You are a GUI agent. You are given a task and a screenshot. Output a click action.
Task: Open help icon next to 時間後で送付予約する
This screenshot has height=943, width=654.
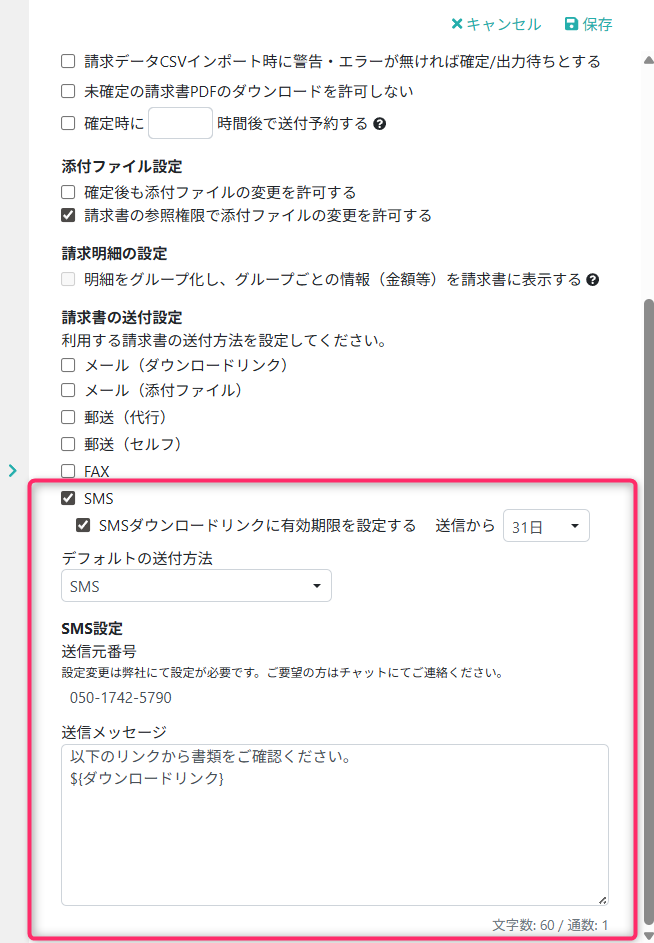coord(379,124)
